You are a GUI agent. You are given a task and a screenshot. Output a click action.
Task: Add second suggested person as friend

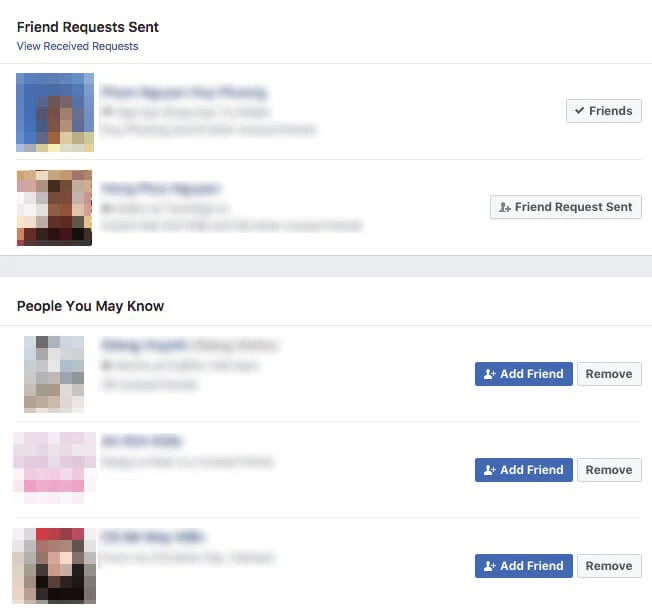tap(524, 470)
